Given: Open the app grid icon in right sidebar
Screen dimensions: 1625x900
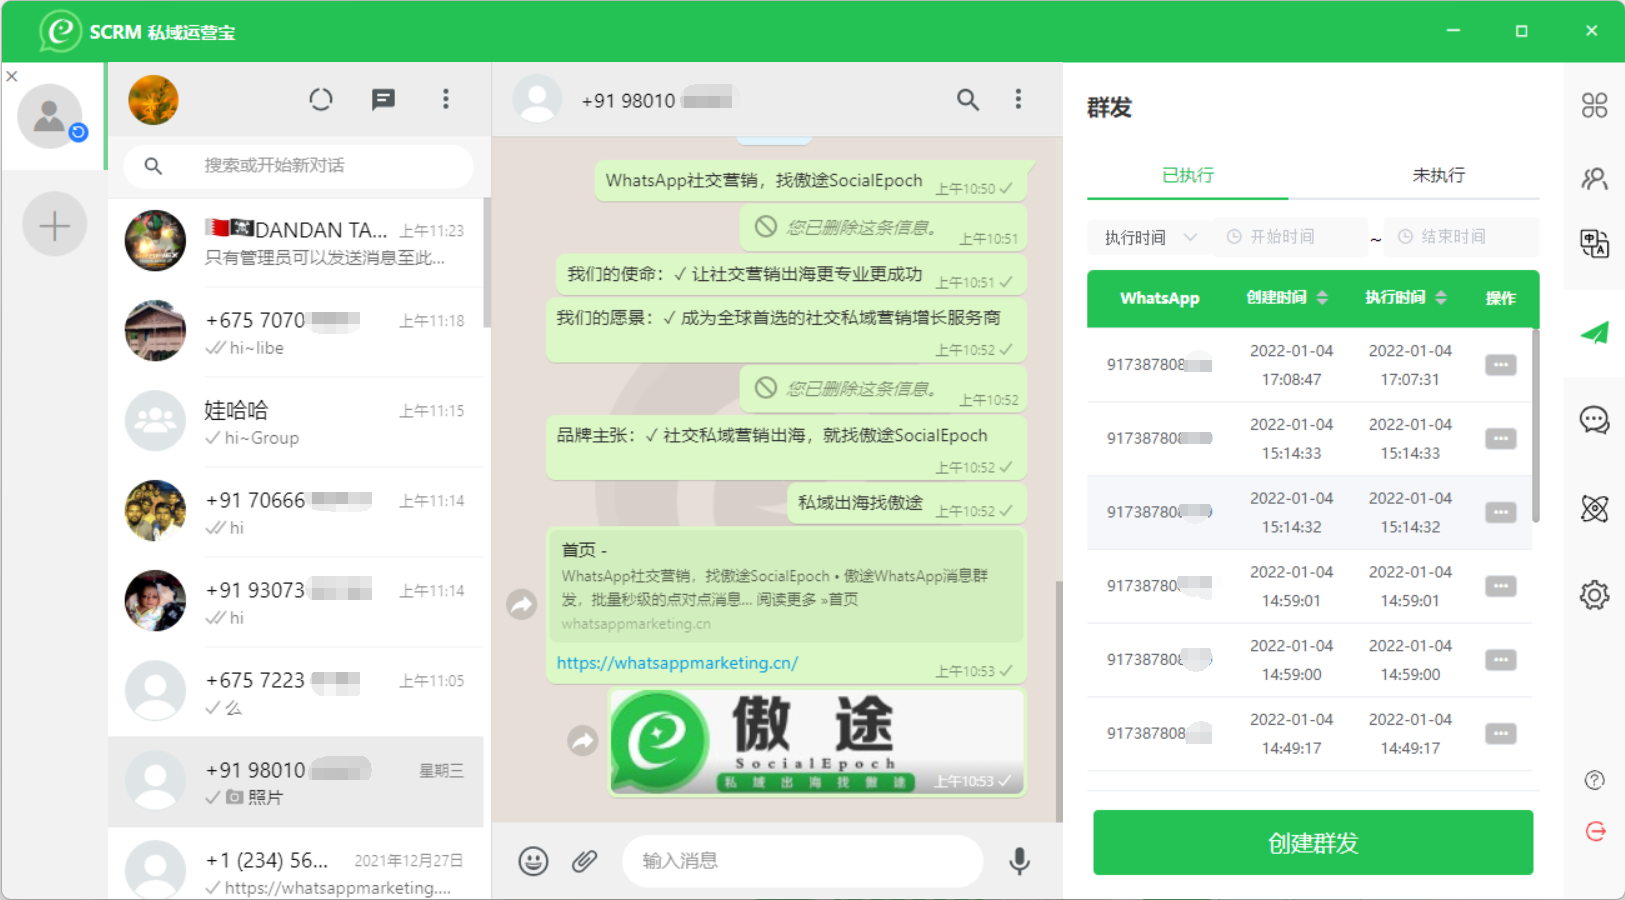Looking at the screenshot, I should pyautogui.click(x=1594, y=105).
